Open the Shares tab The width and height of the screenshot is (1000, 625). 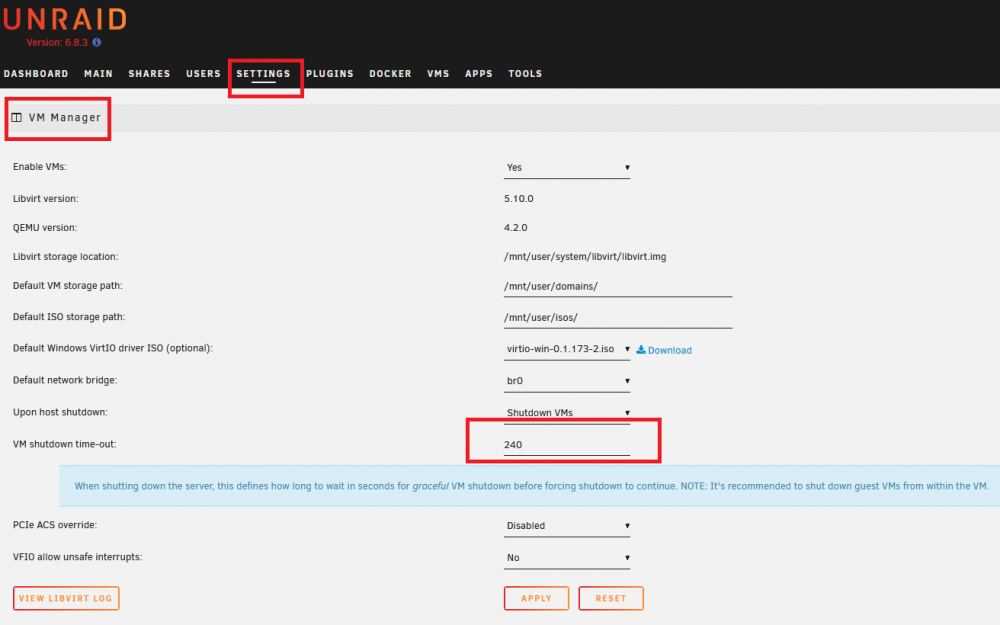tap(149, 74)
